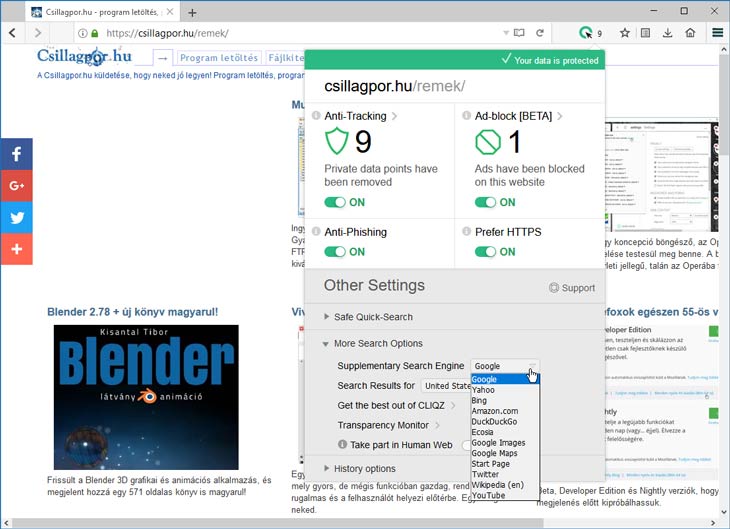
Task: Choose Start Page in engine list
Action: coord(505,464)
